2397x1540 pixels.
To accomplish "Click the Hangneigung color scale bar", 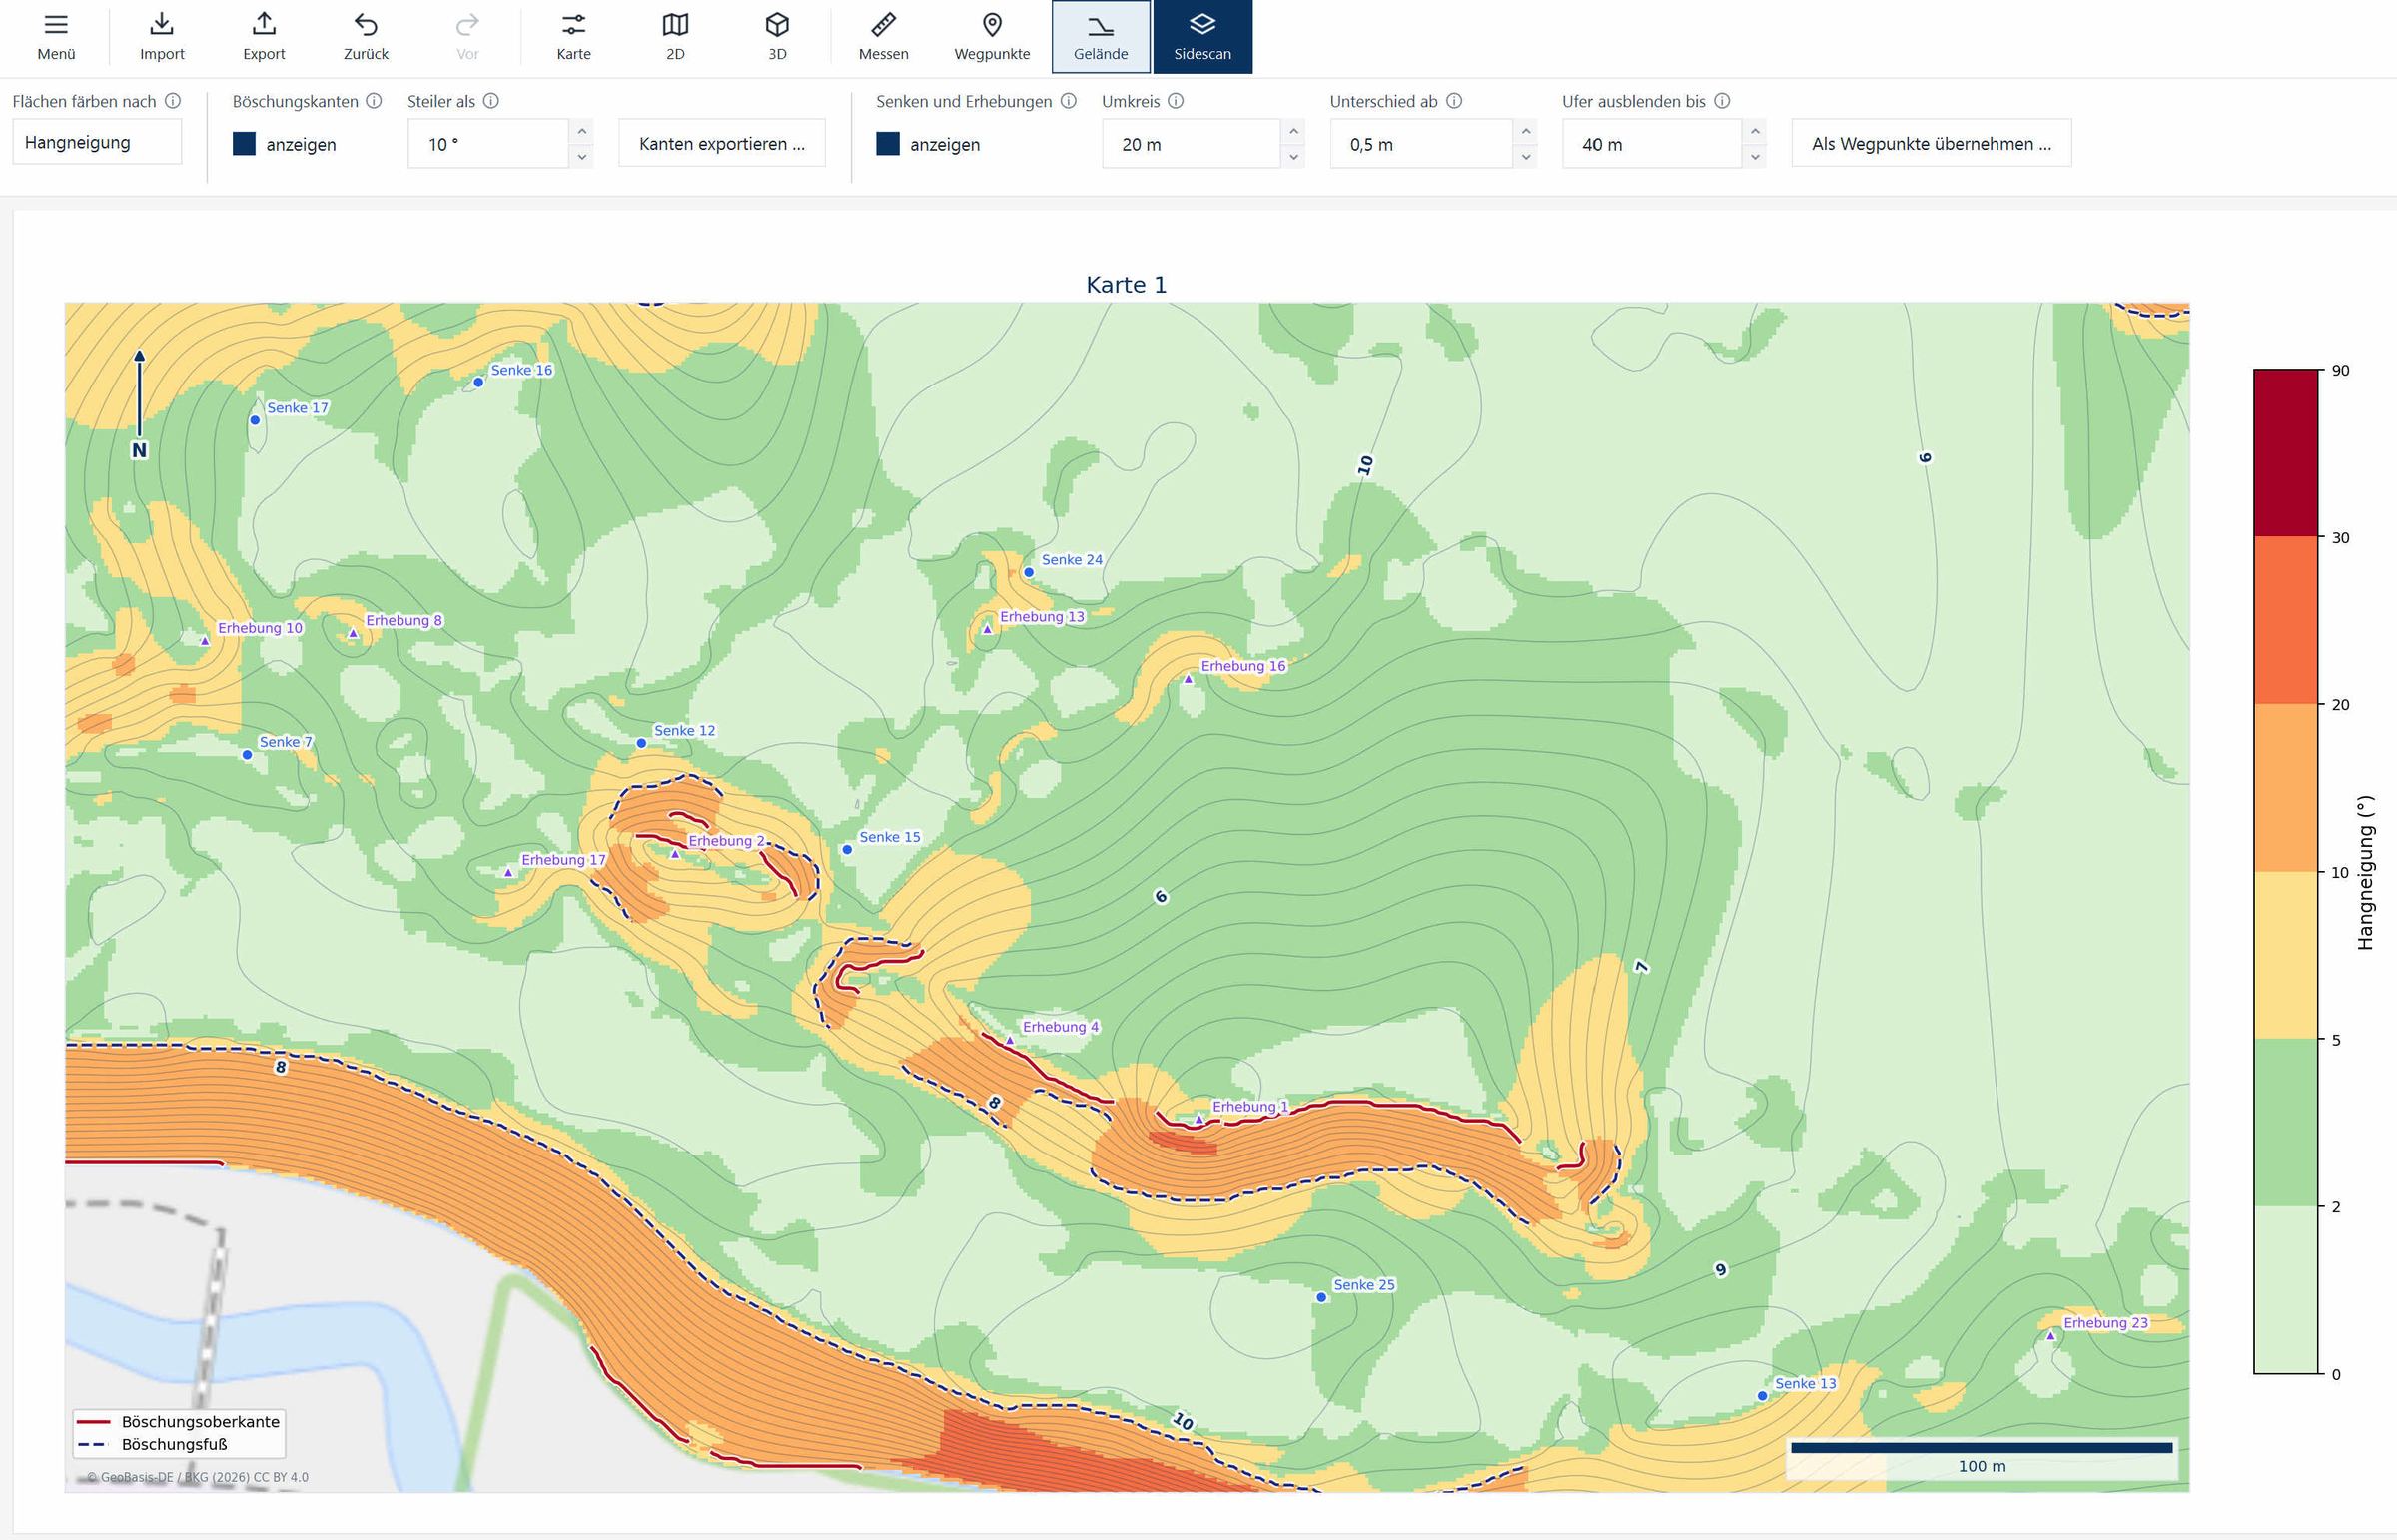I will 2286,871.
